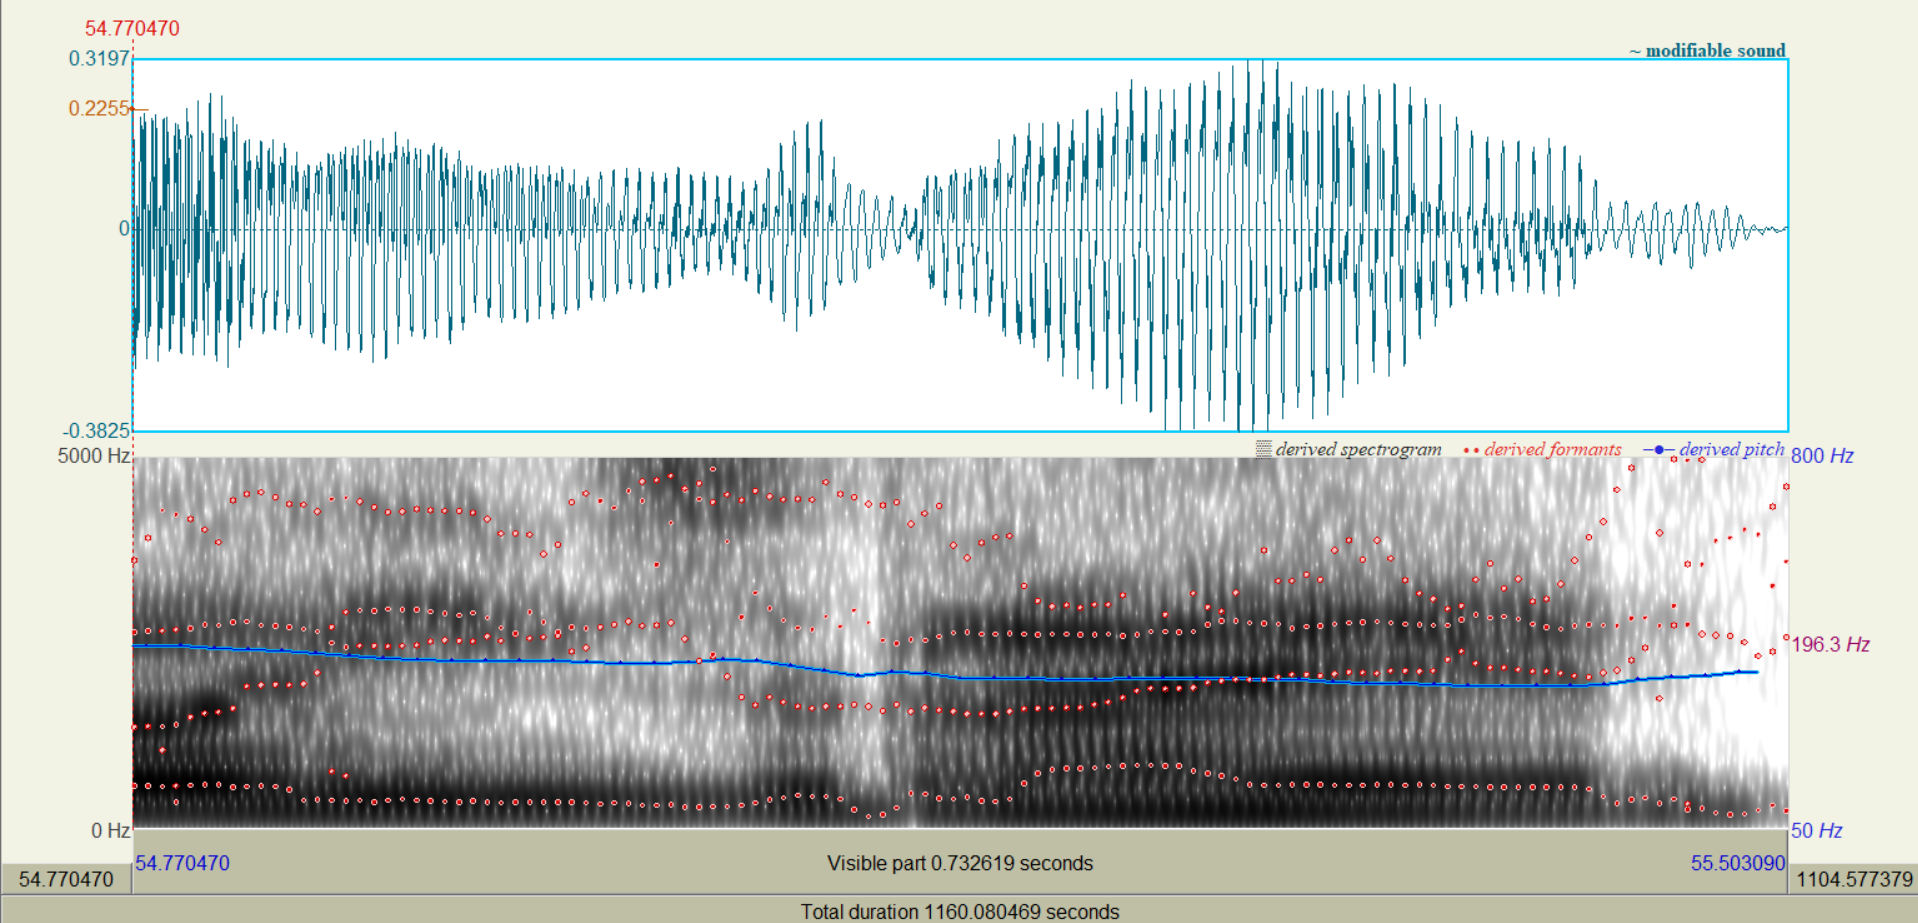Click the "derived formants" legend text

[x=1552, y=450]
